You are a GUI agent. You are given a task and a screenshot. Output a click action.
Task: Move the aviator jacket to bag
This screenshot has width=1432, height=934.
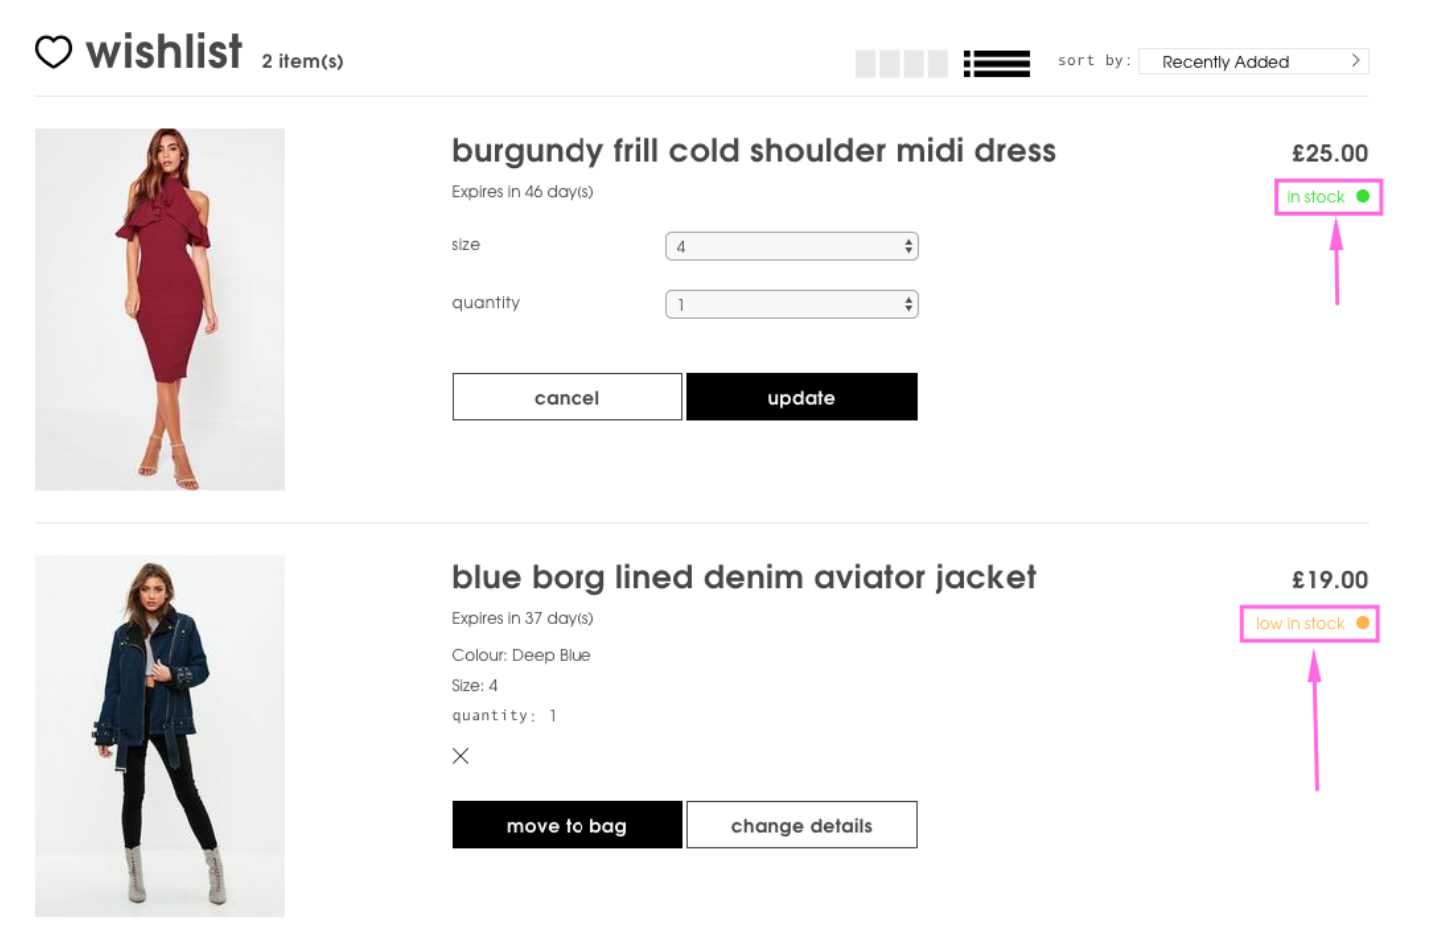click(x=567, y=825)
